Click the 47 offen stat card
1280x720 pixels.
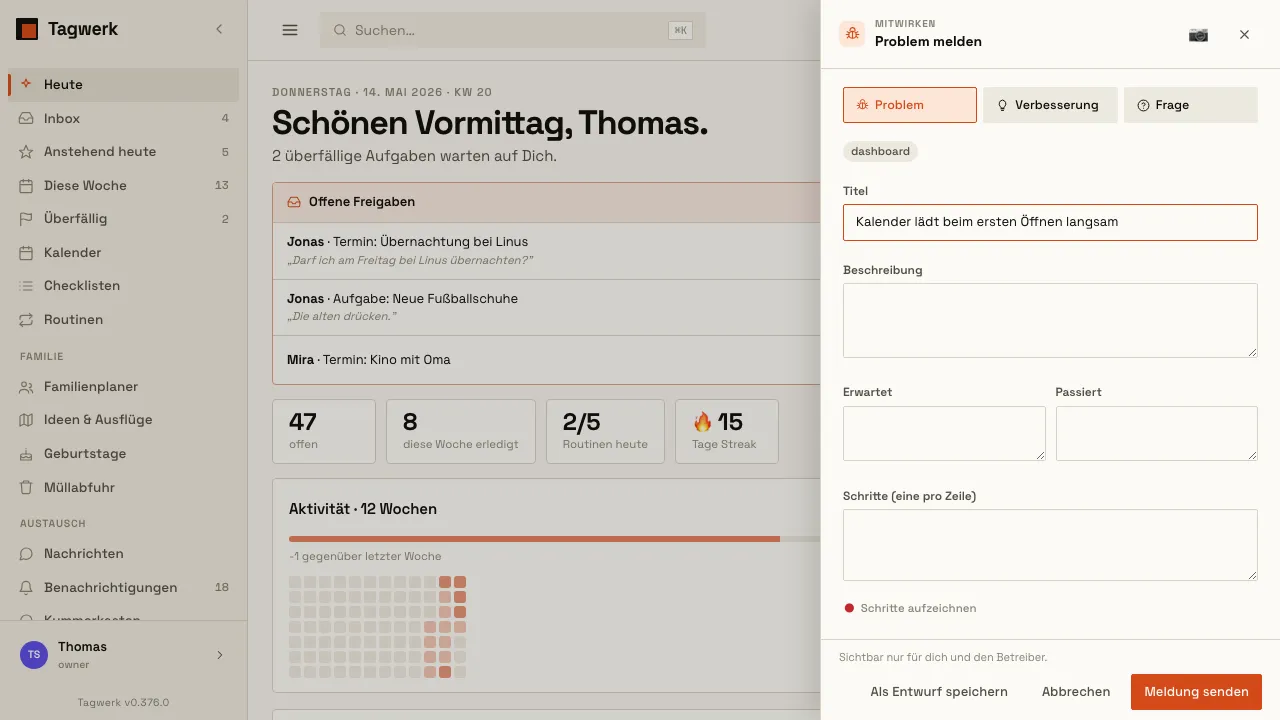(x=324, y=432)
